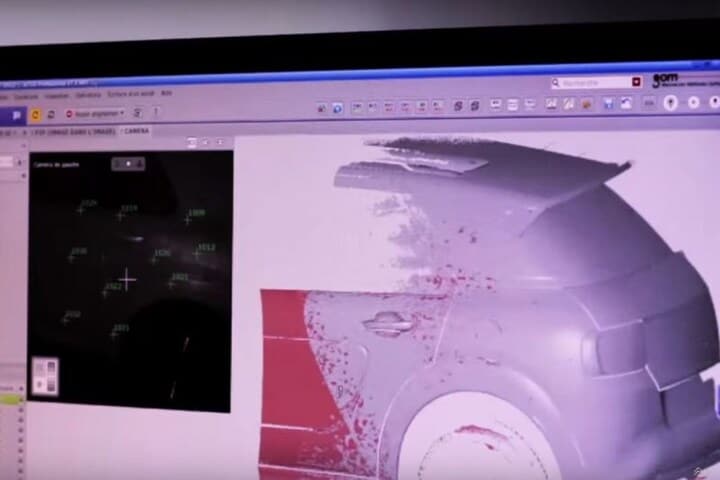Switch to the CAMERA tab
The image size is (720, 480).
tap(136, 131)
